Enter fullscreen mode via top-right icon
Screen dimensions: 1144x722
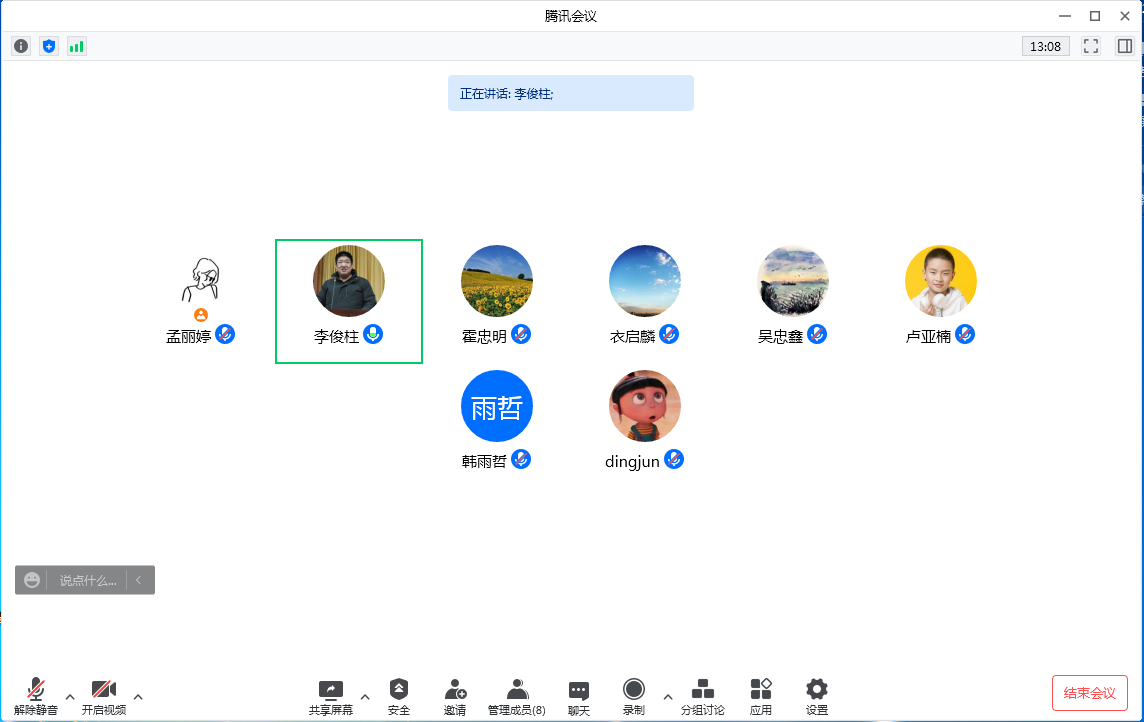[1091, 46]
